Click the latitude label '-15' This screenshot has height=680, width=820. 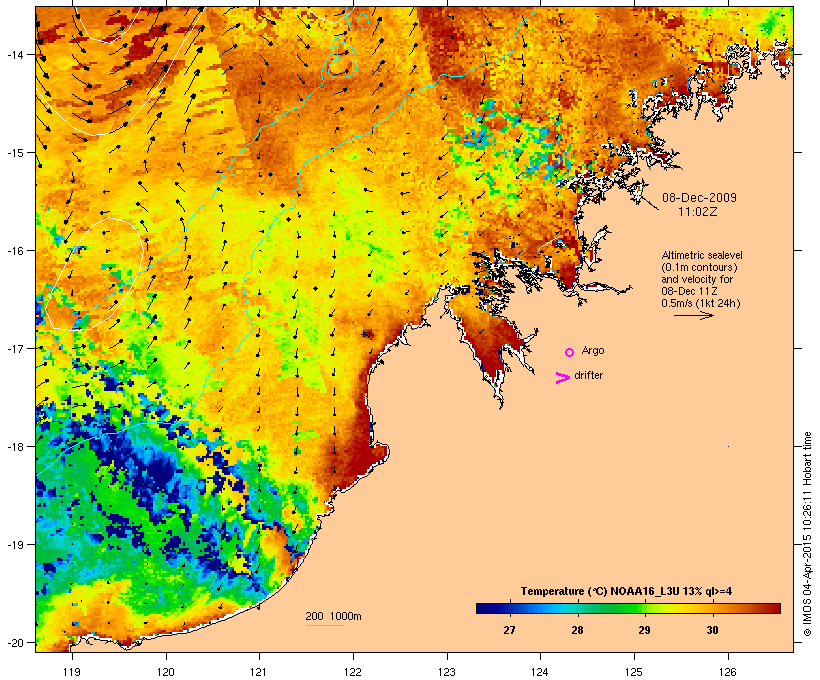click(x=15, y=153)
